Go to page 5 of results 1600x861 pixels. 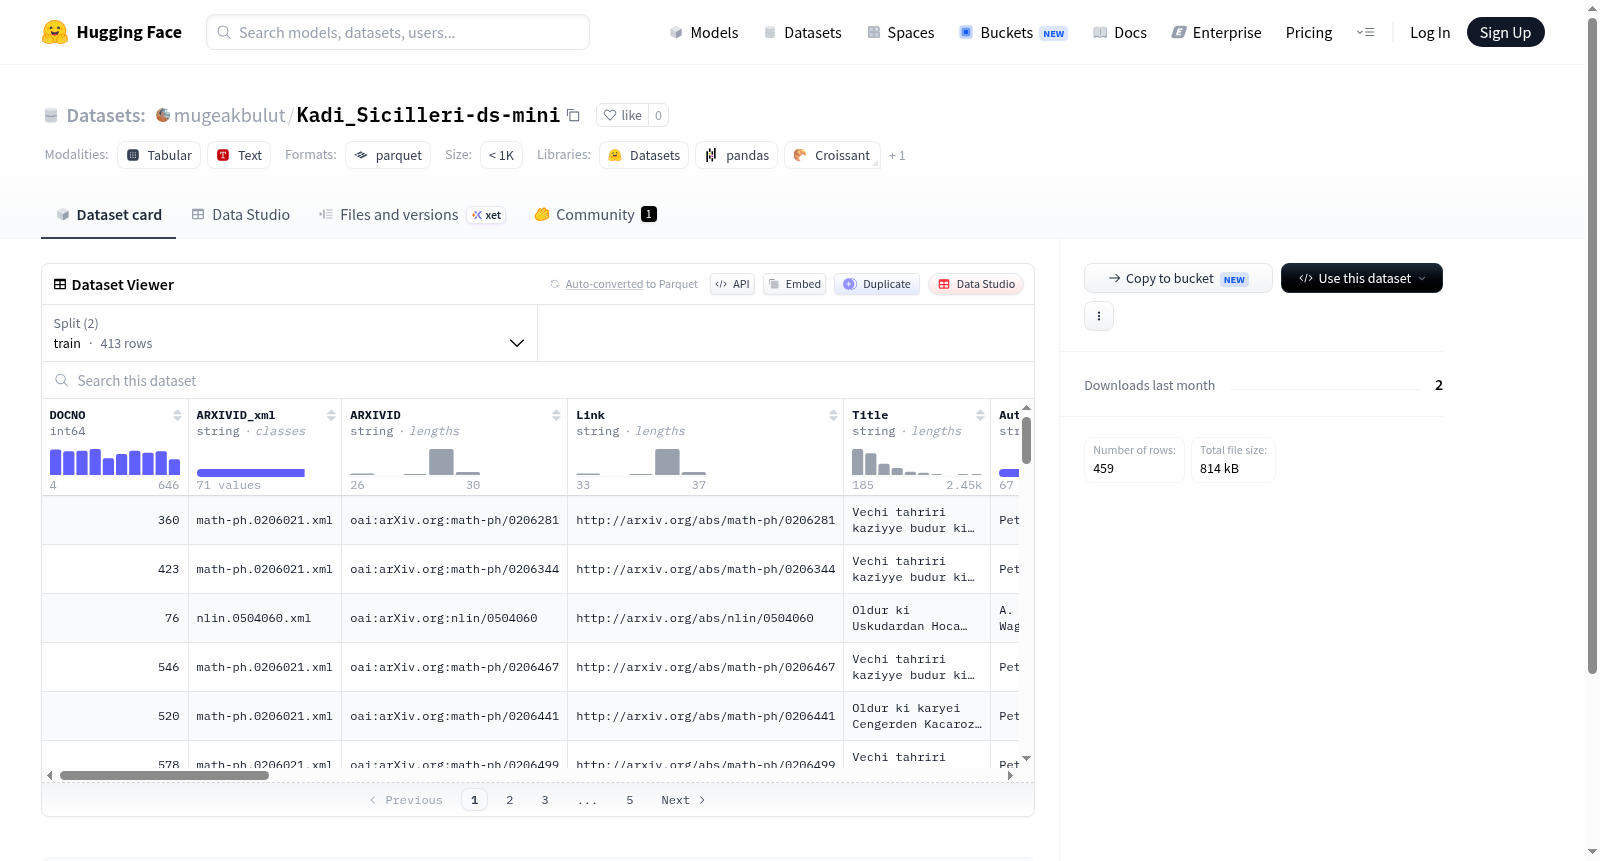click(630, 800)
